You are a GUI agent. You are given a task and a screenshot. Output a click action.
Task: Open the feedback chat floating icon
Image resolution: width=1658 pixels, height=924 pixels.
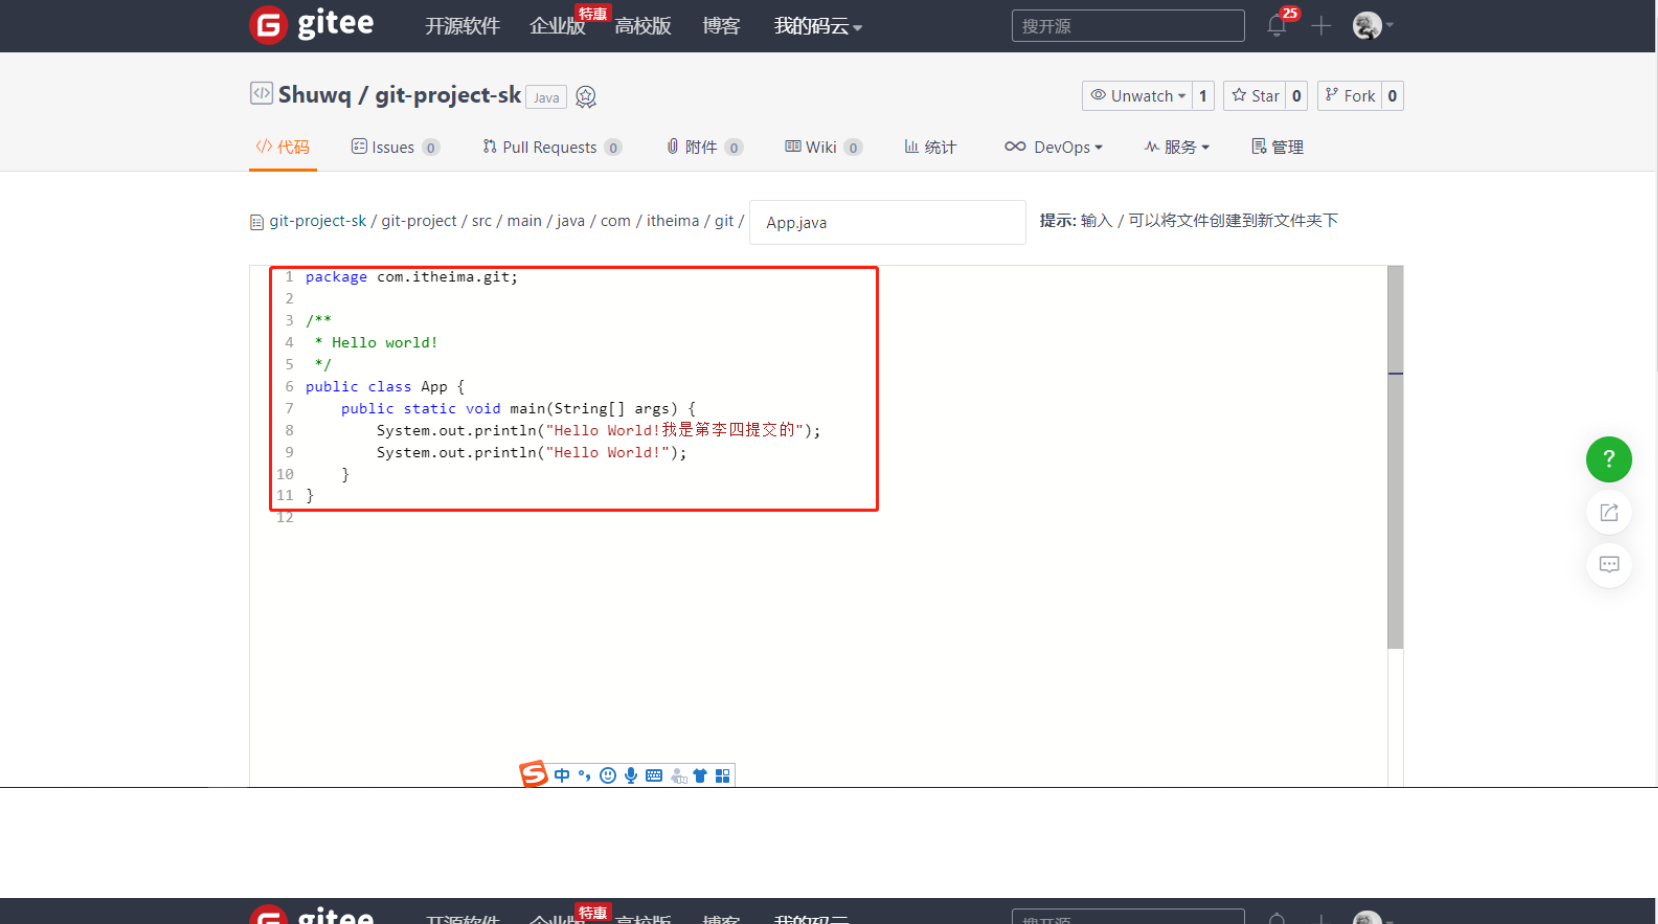(x=1608, y=565)
